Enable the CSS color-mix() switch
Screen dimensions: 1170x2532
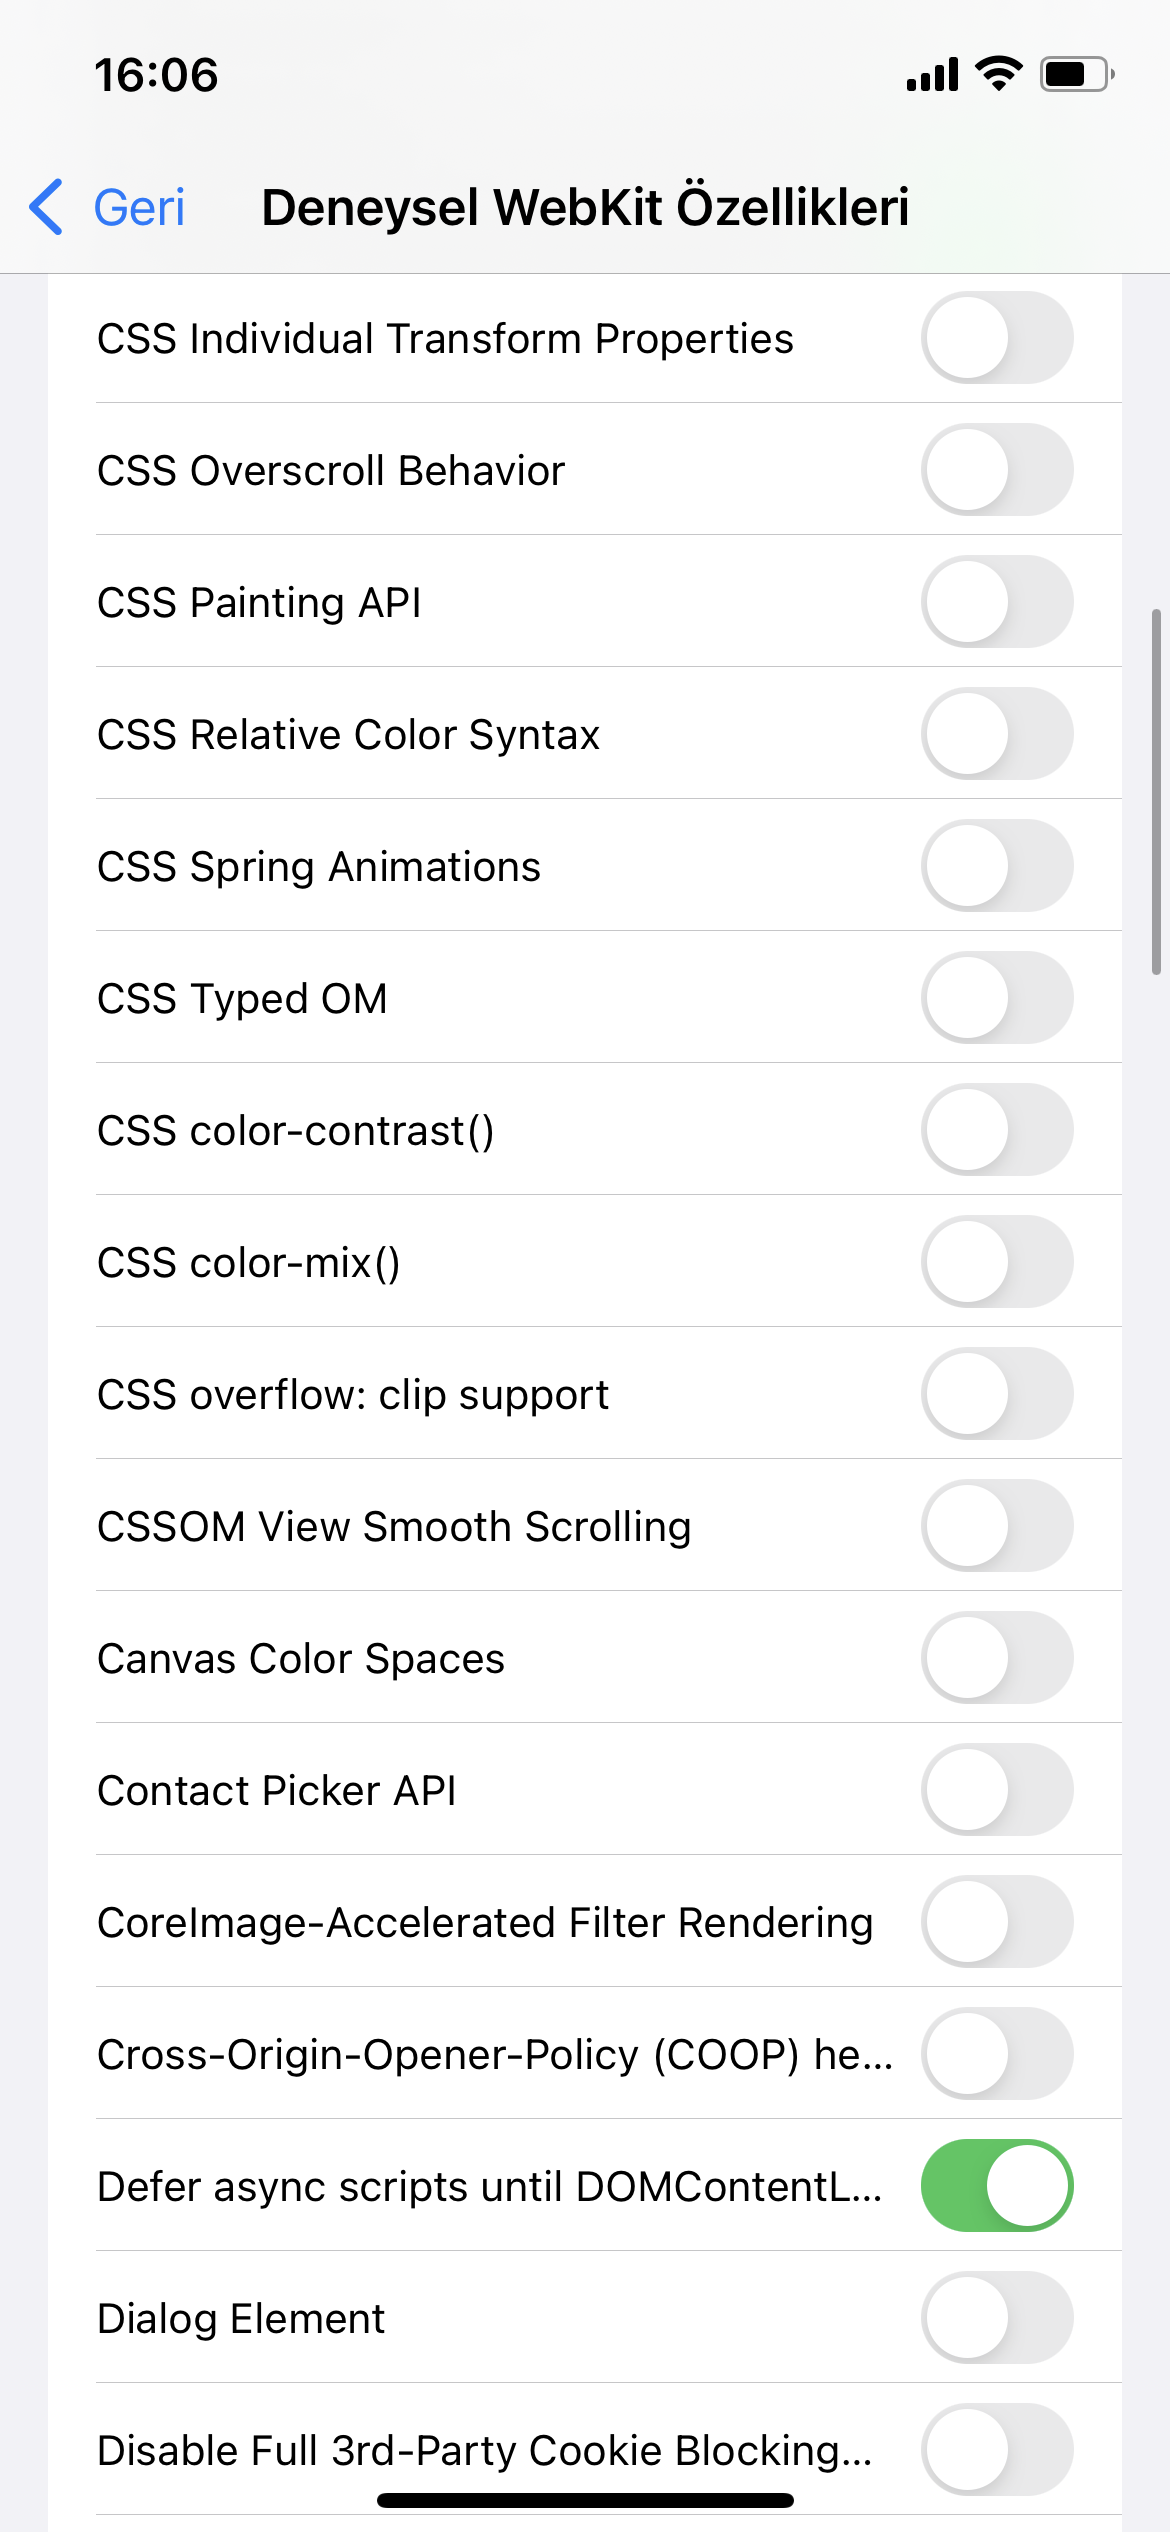[x=997, y=1262]
